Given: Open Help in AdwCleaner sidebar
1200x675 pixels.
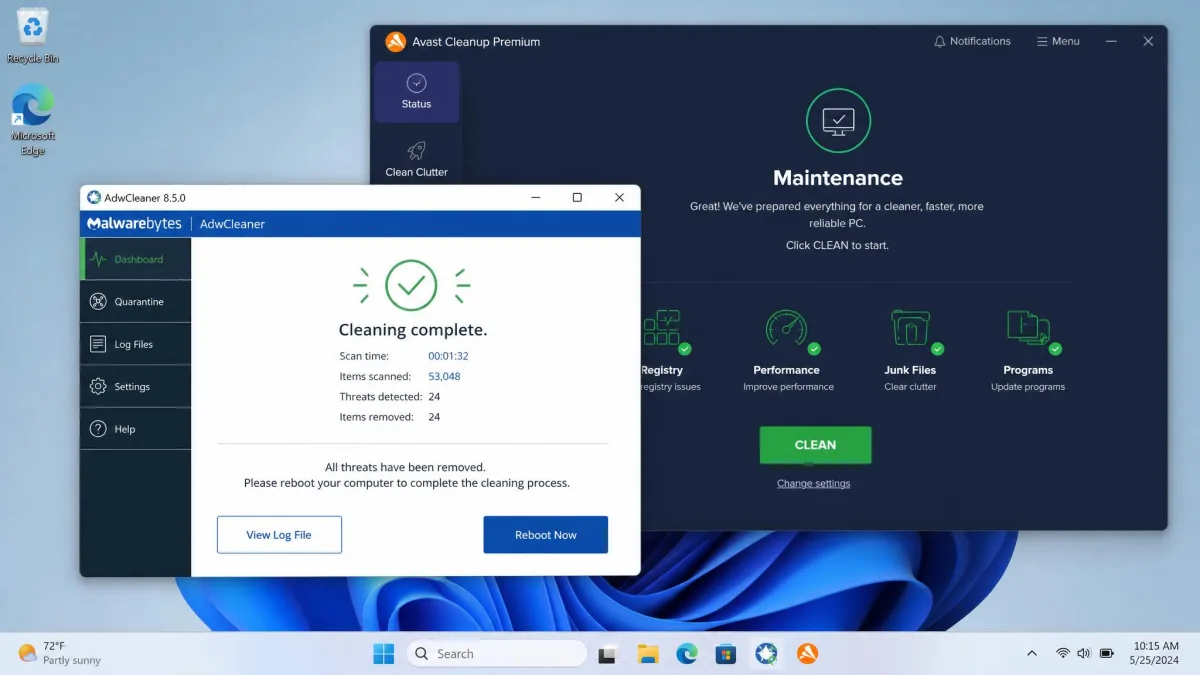Looking at the screenshot, I should pos(135,429).
